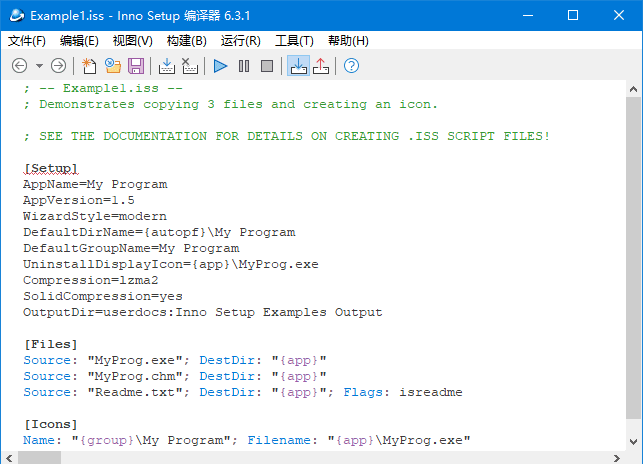Click the OutputDir=userdocs line
The height and width of the screenshot is (464, 643).
pos(203,312)
